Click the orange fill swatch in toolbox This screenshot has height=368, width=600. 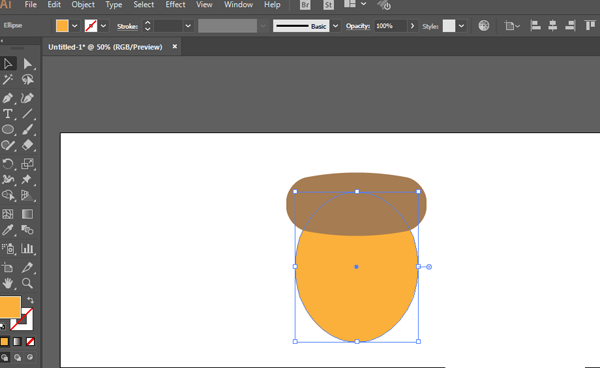10,307
